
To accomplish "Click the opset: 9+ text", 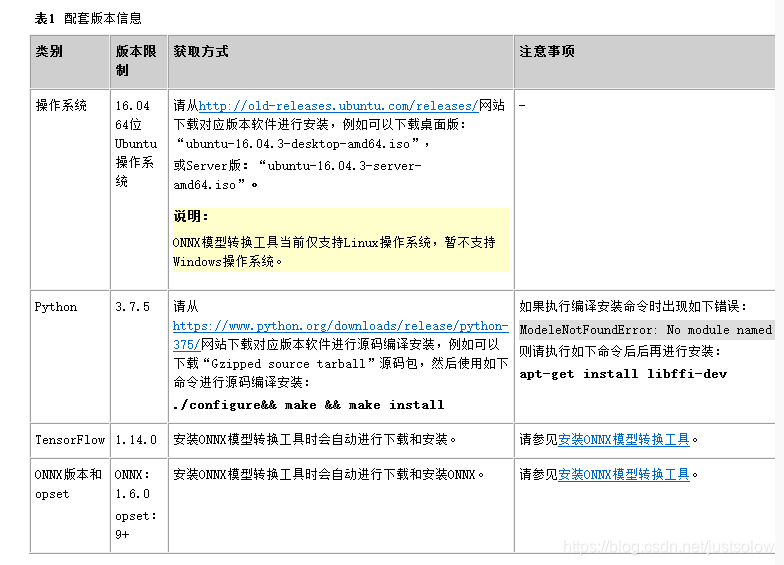I will click(x=136, y=525).
